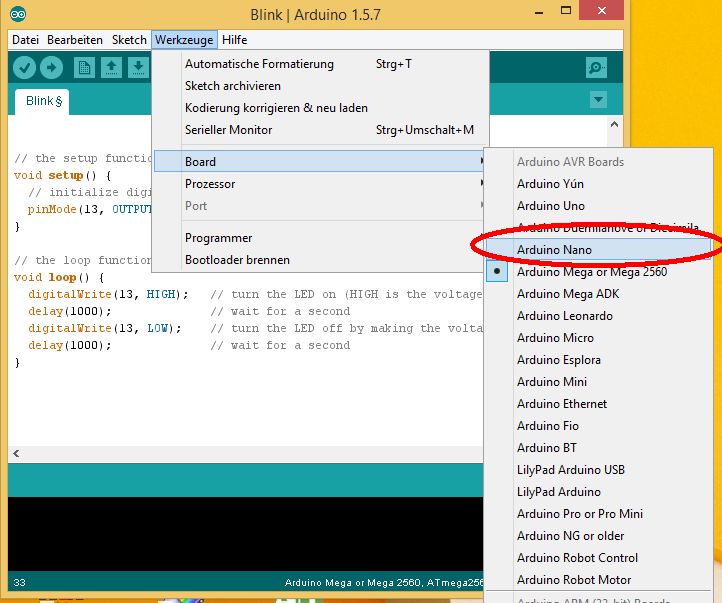722x603 pixels.
Task: Select Arduino Fio board
Action: [599, 426]
